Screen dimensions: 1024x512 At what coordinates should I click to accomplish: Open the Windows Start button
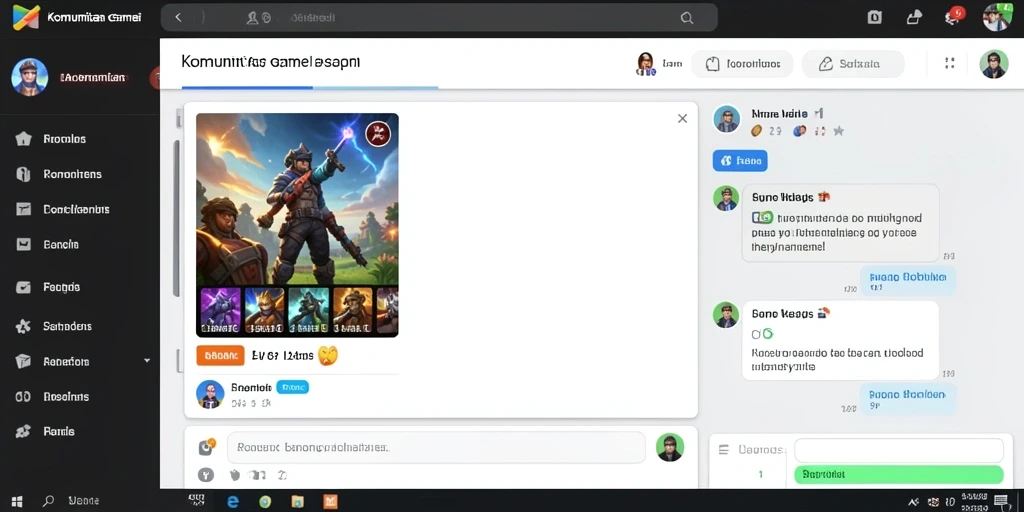click(18, 501)
